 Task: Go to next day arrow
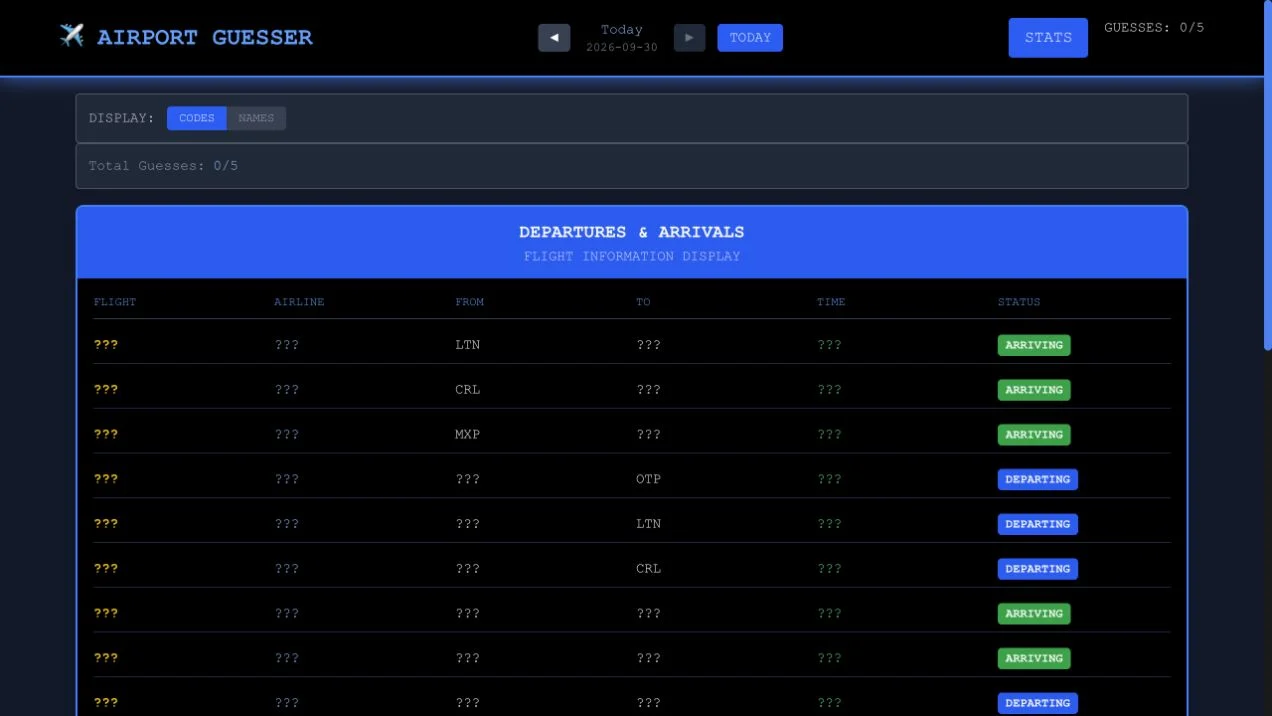(x=689, y=38)
